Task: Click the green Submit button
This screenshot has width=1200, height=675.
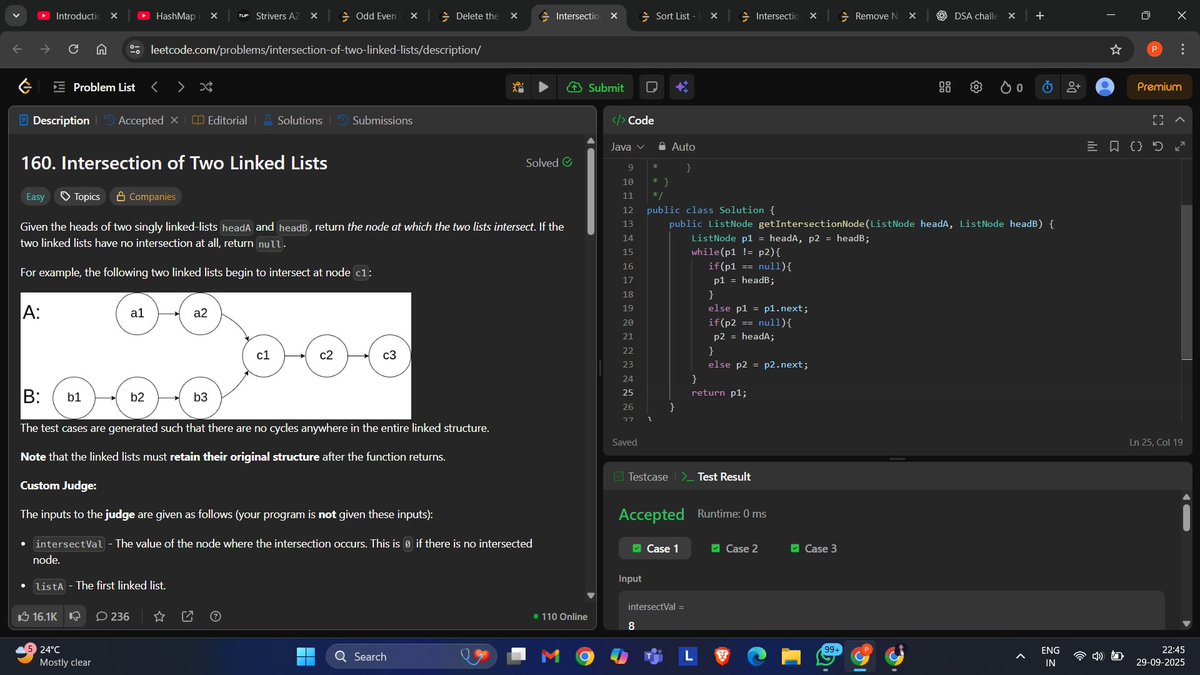Action: coord(595,87)
